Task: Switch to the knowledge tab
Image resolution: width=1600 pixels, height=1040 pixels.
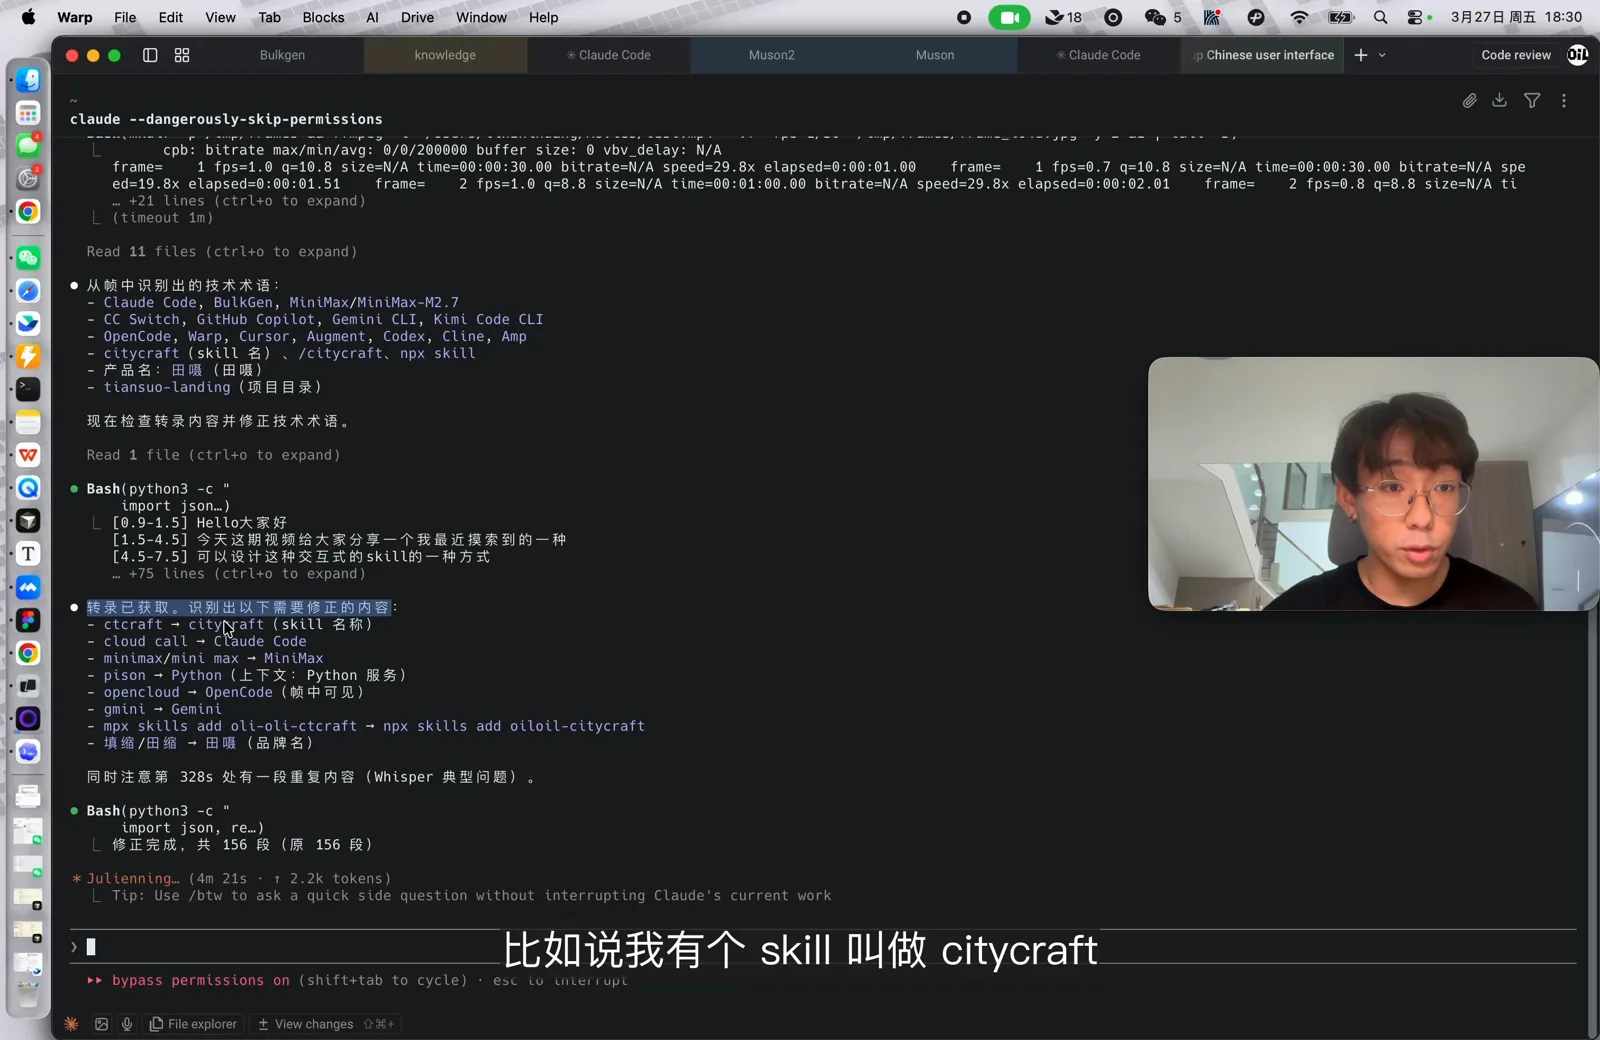Action: [445, 55]
